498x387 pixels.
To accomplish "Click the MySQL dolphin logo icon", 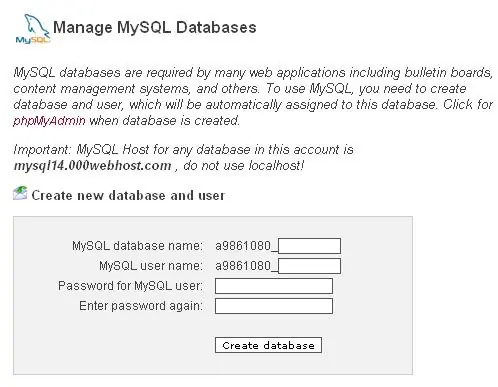I will (33, 29).
